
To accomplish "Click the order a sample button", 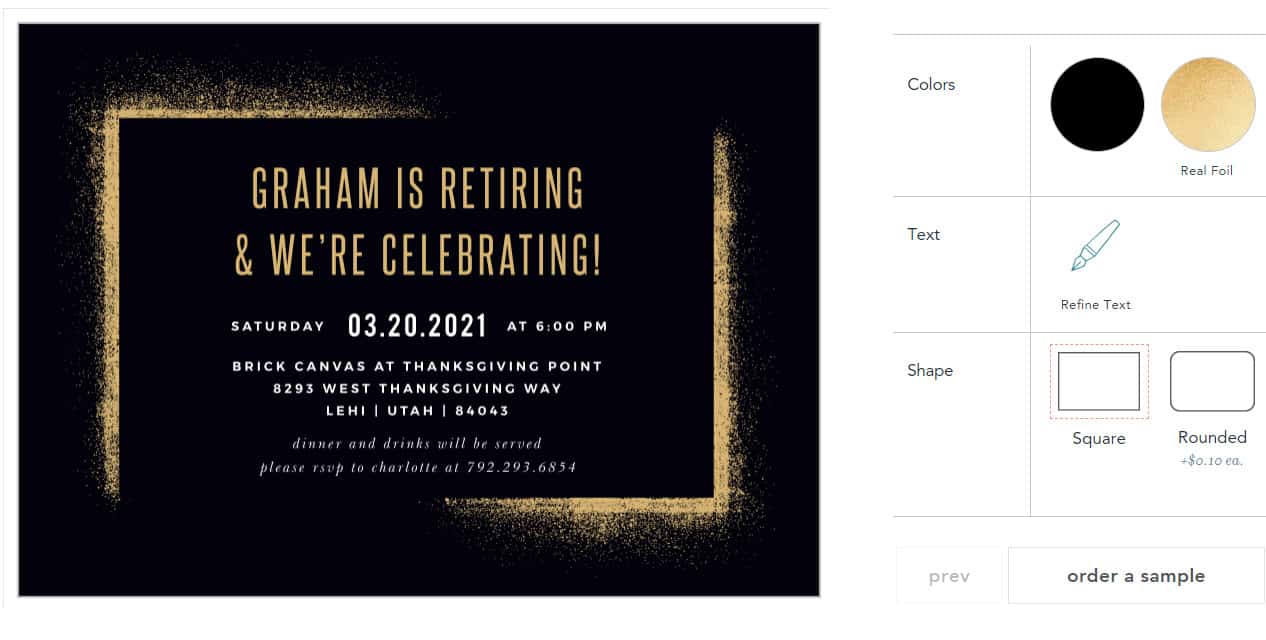I will click(x=1136, y=575).
